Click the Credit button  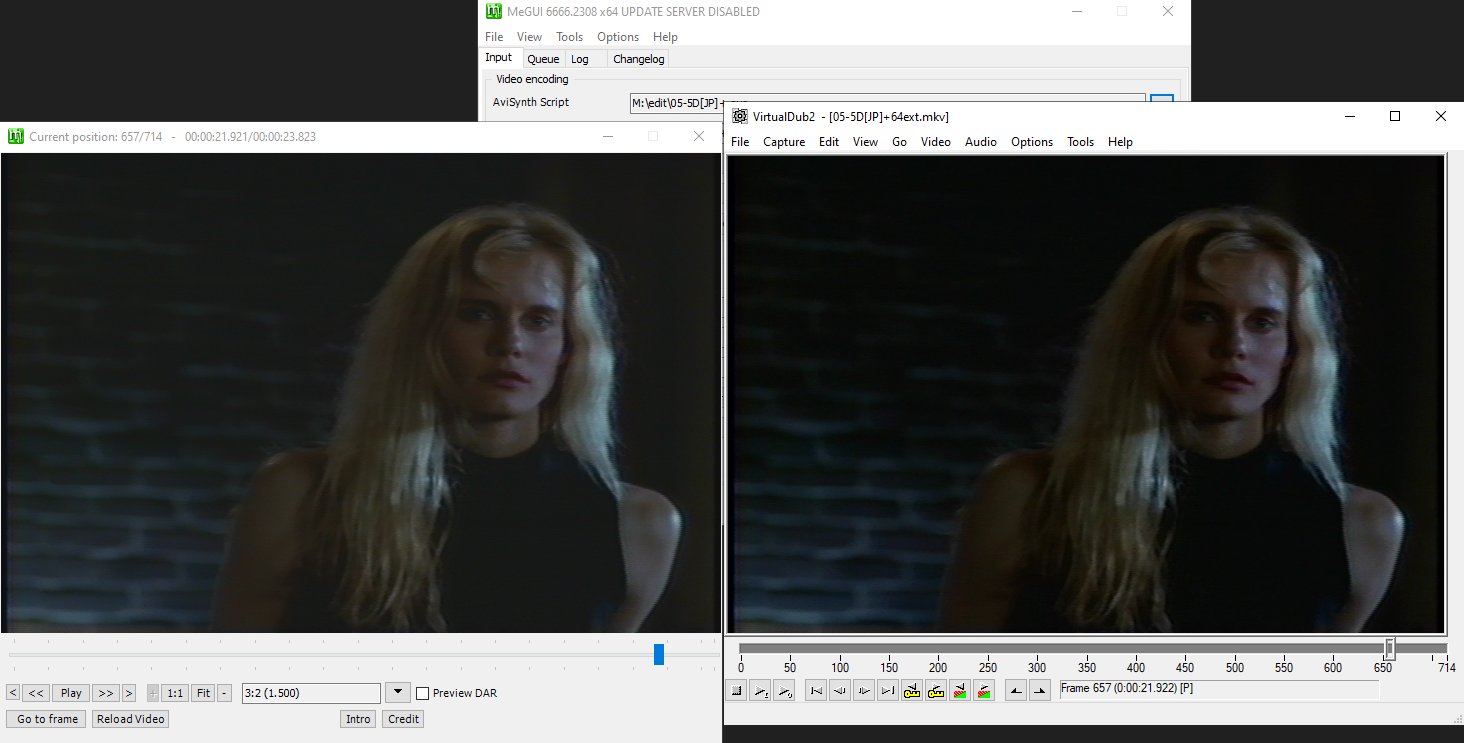pos(403,719)
